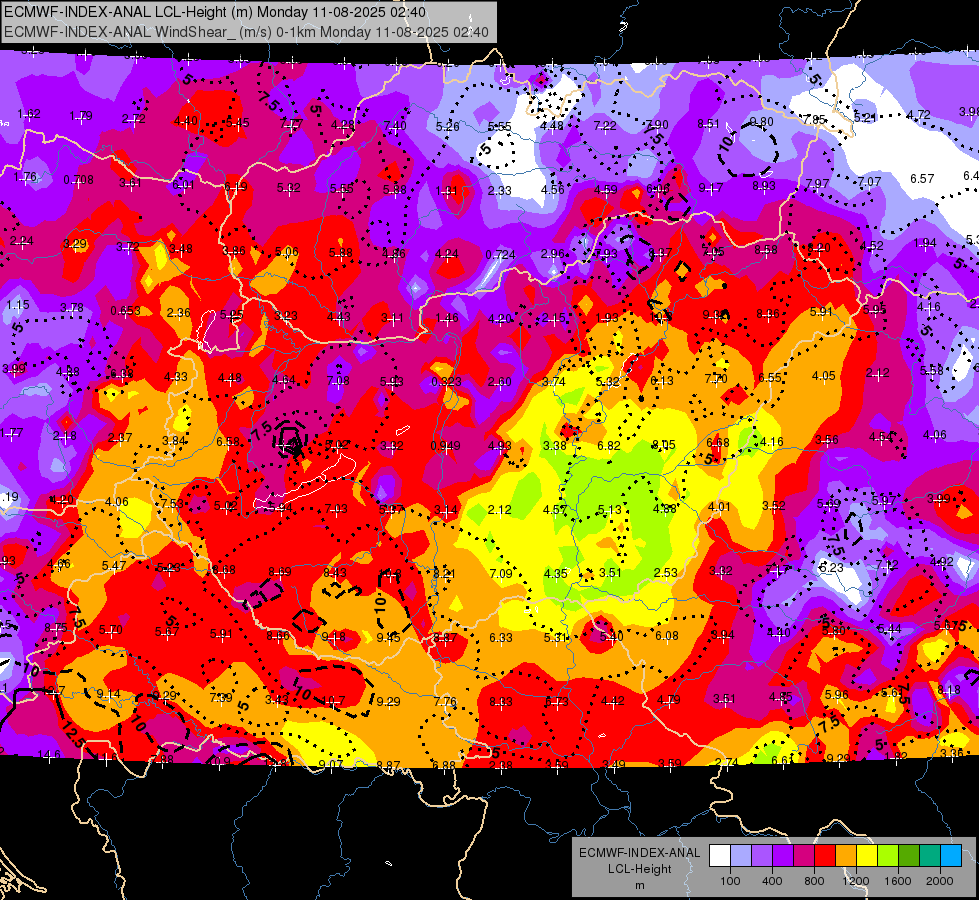Screen dimensions: 979x900
Task: Click the shear value 7.76
Action: point(445,701)
